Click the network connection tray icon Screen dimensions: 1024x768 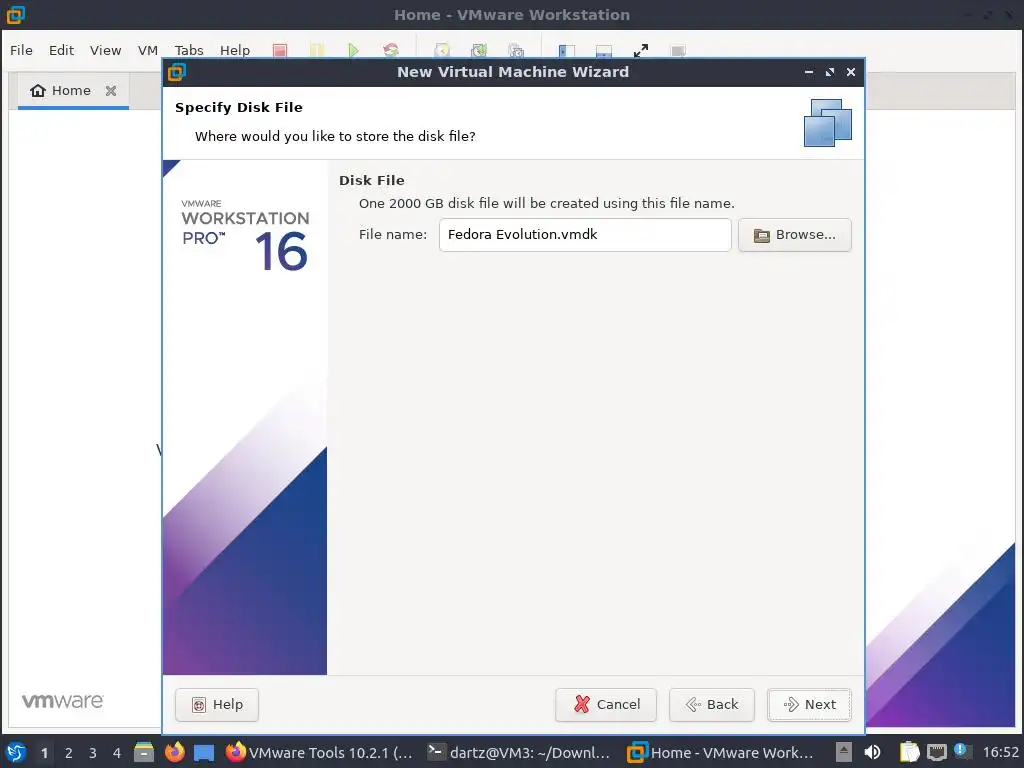(937, 752)
